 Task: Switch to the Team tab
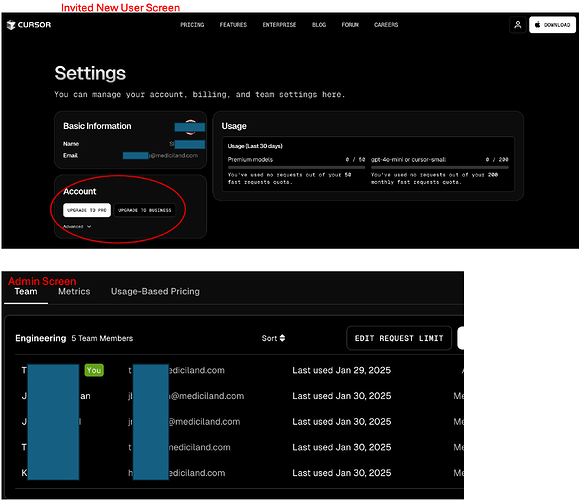[x=26, y=292]
